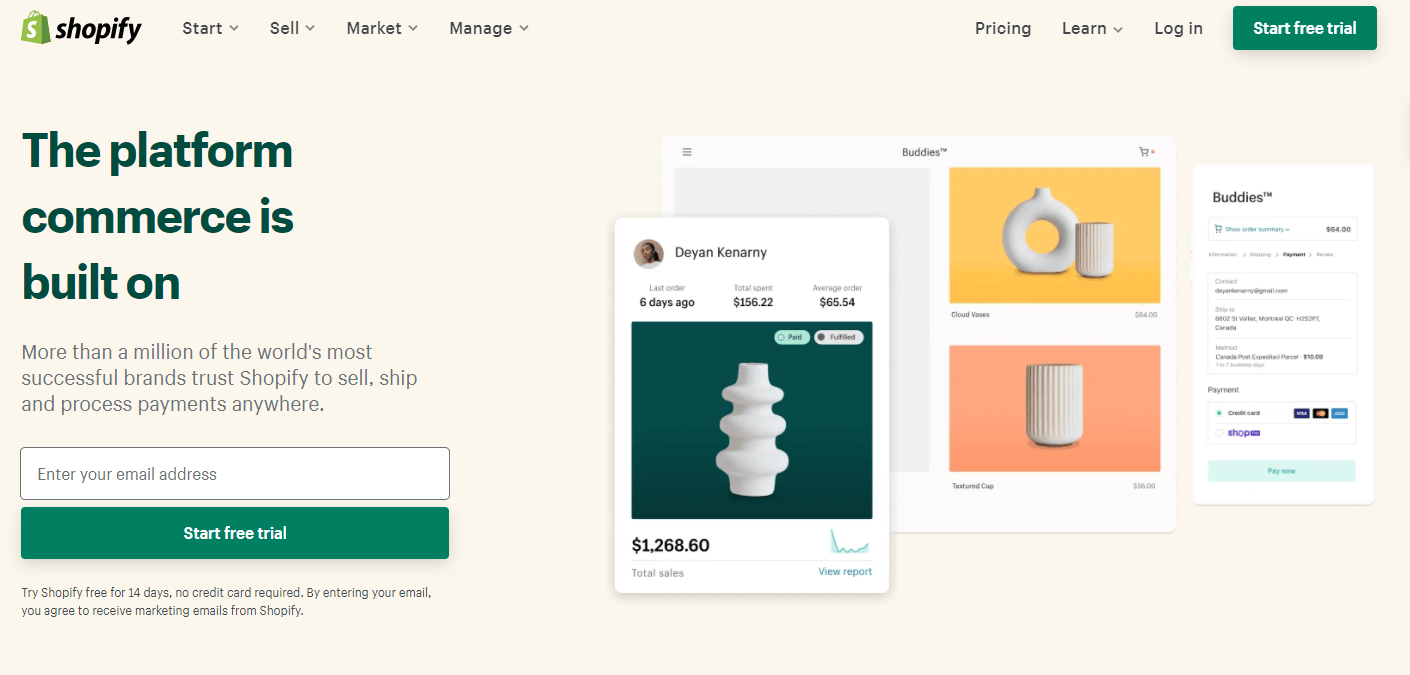Click the Mastercard icon next to Credit card
This screenshot has height=675, width=1410.
(x=1320, y=413)
